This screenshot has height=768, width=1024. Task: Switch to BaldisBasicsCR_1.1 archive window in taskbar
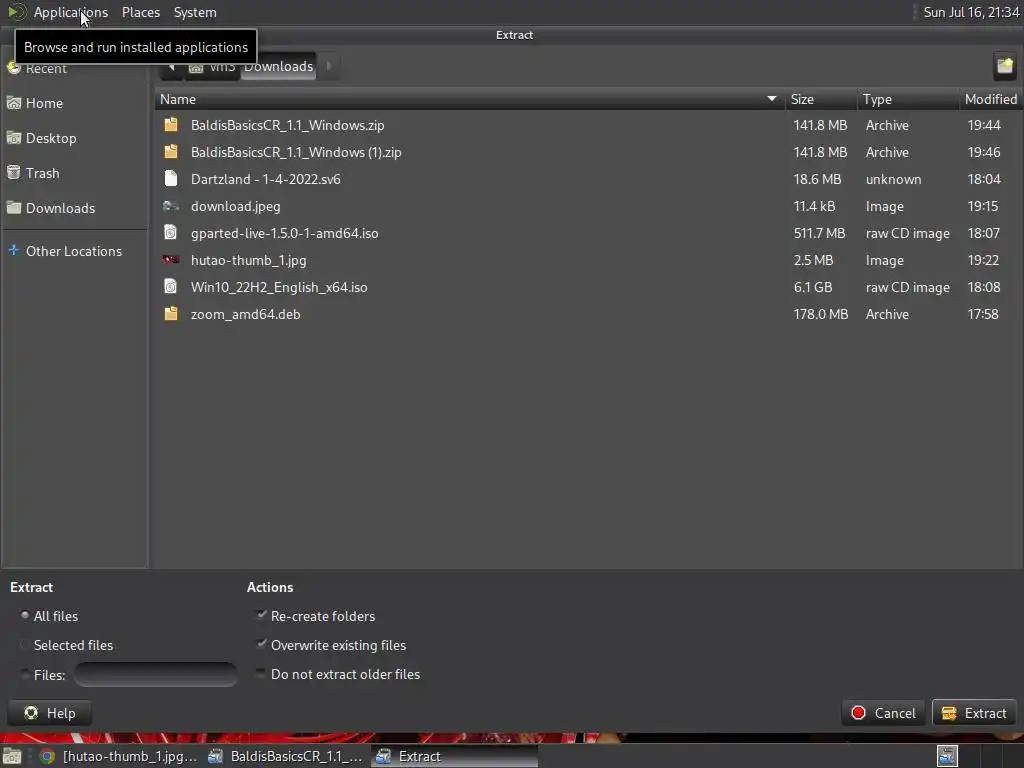coord(285,756)
